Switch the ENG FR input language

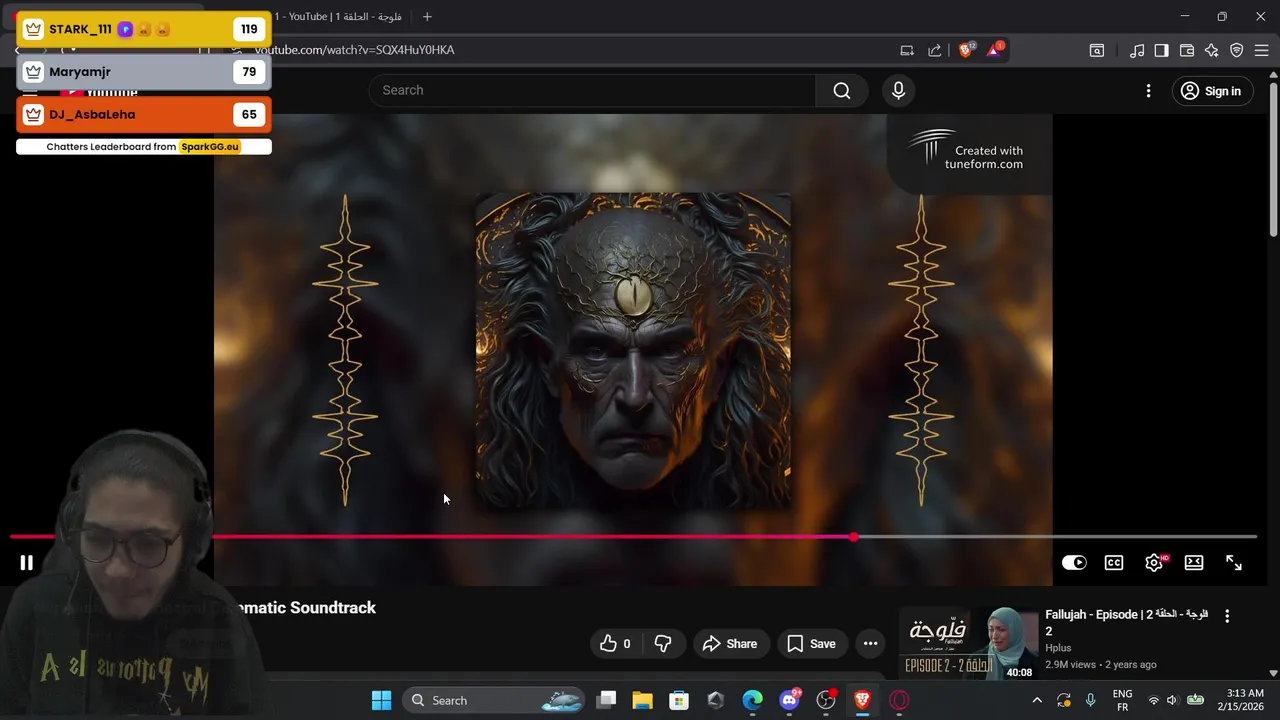[1122, 700]
